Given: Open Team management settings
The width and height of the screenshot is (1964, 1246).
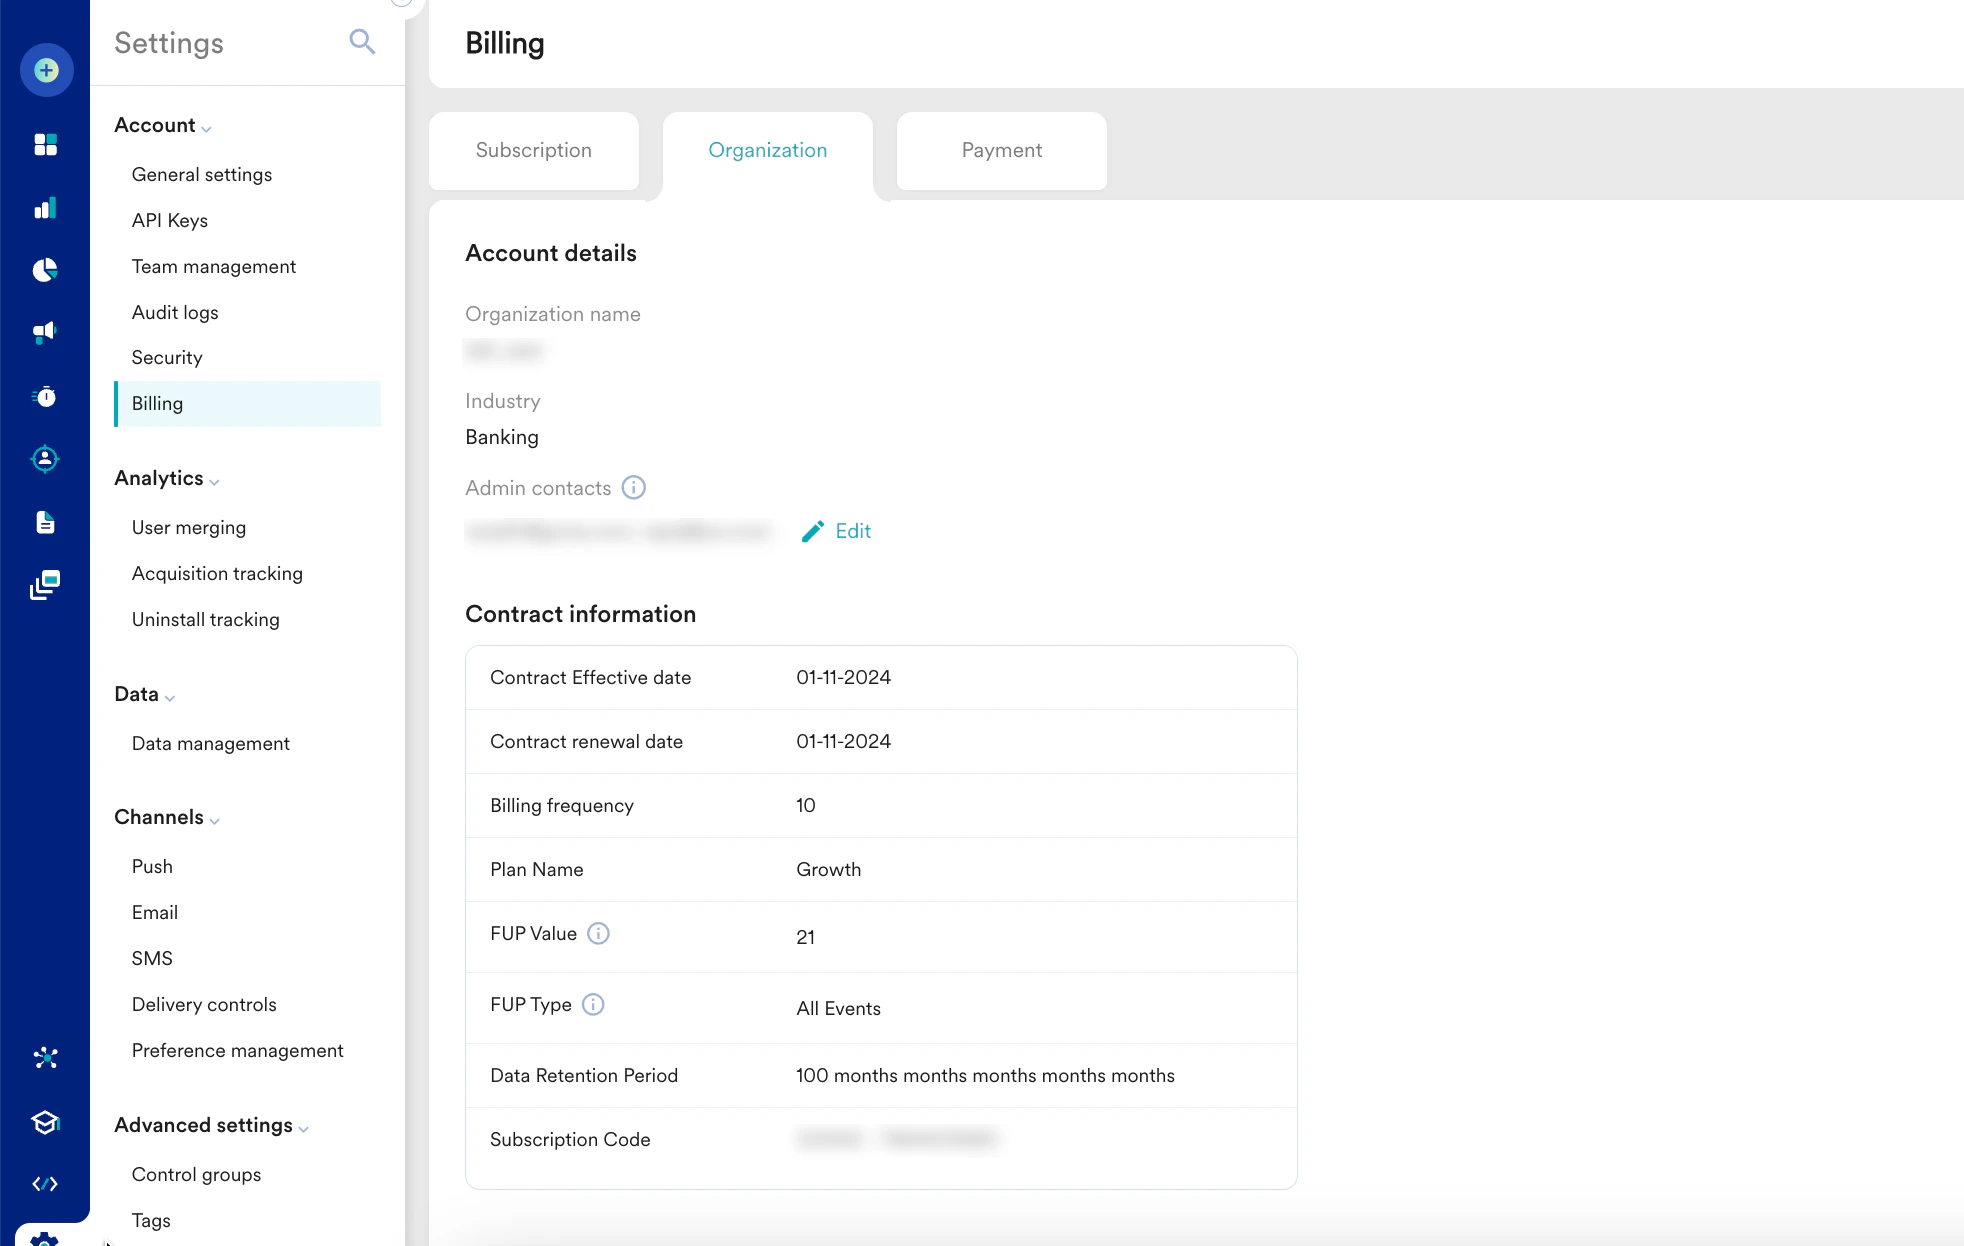Looking at the screenshot, I should 214,267.
